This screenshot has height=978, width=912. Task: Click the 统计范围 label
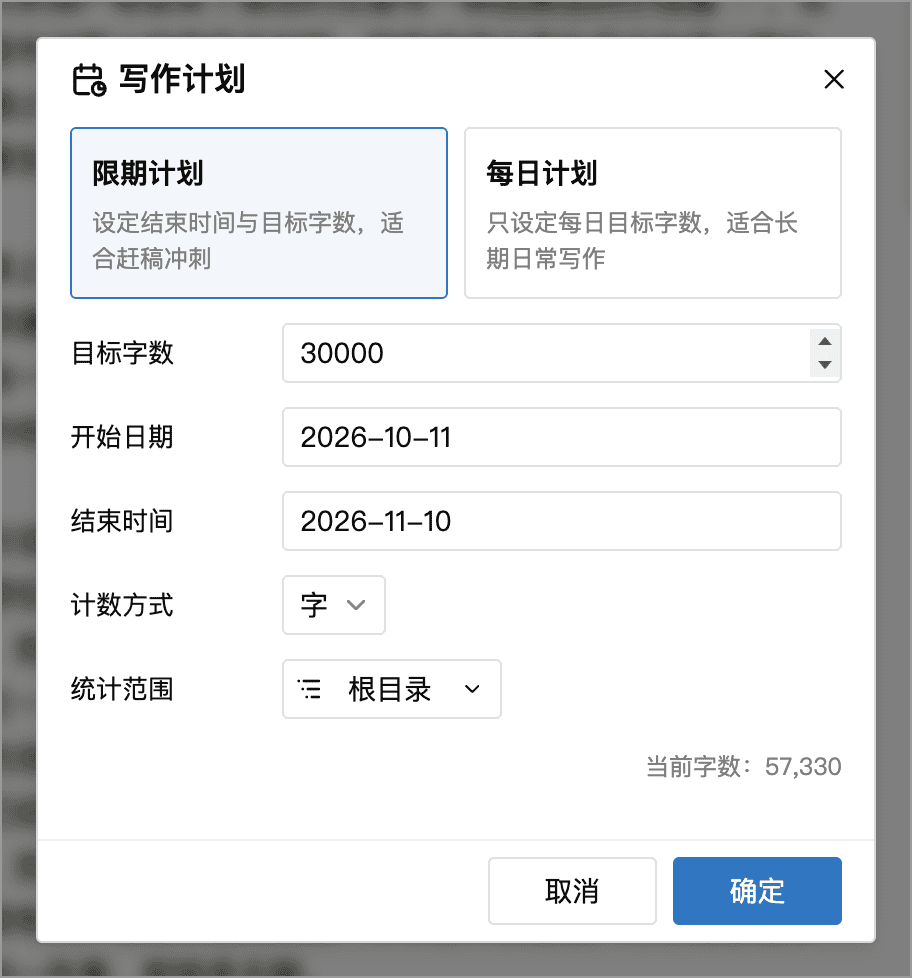point(122,689)
